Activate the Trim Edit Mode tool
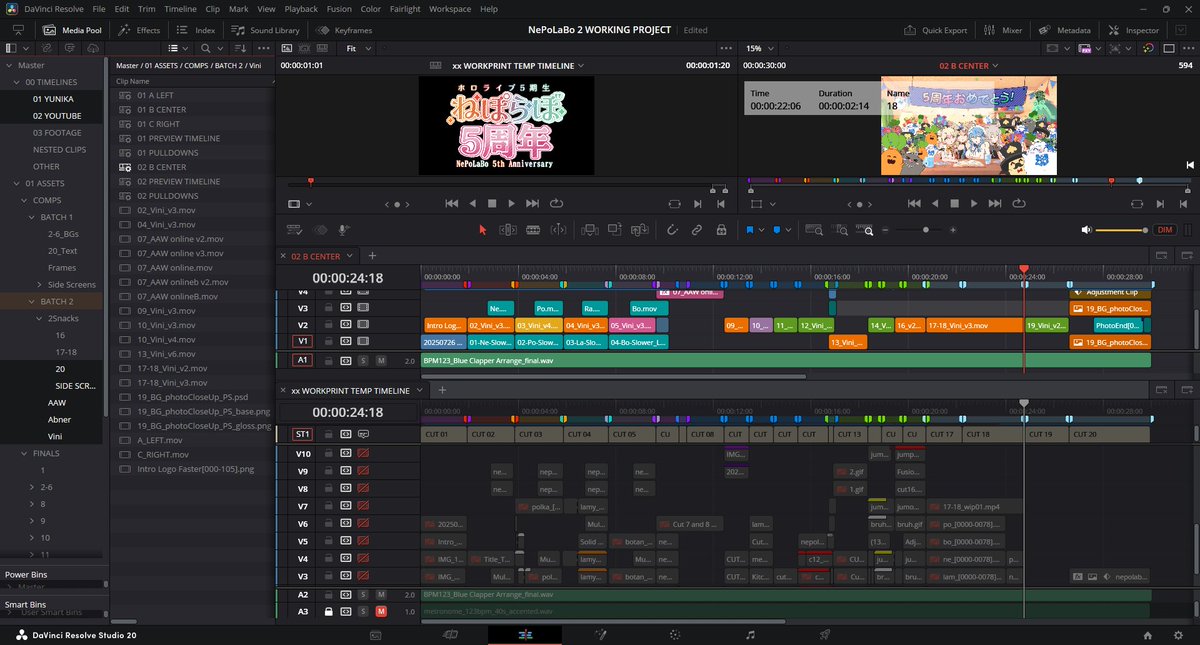The image size is (1200, 645). pos(508,230)
